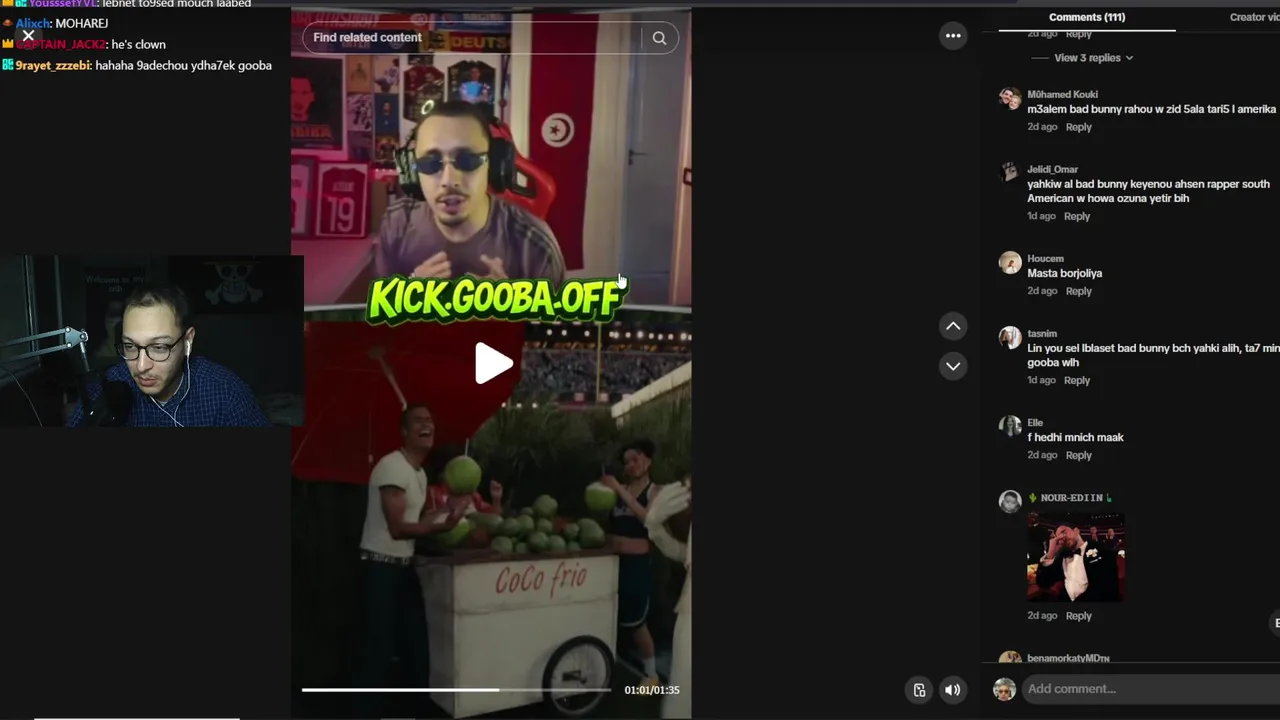This screenshot has height=720, width=1280.
Task: Reply to Houcem's comment
Action: [1078, 291]
